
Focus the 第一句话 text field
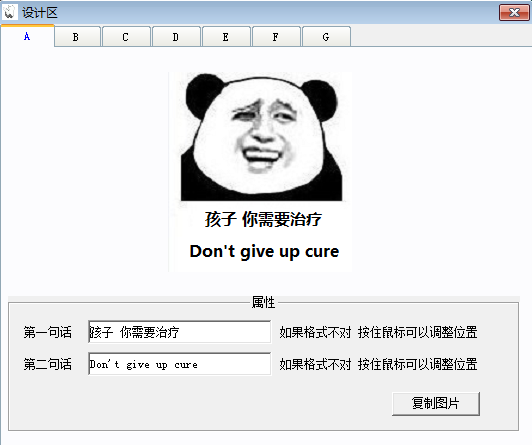[x=179, y=332]
